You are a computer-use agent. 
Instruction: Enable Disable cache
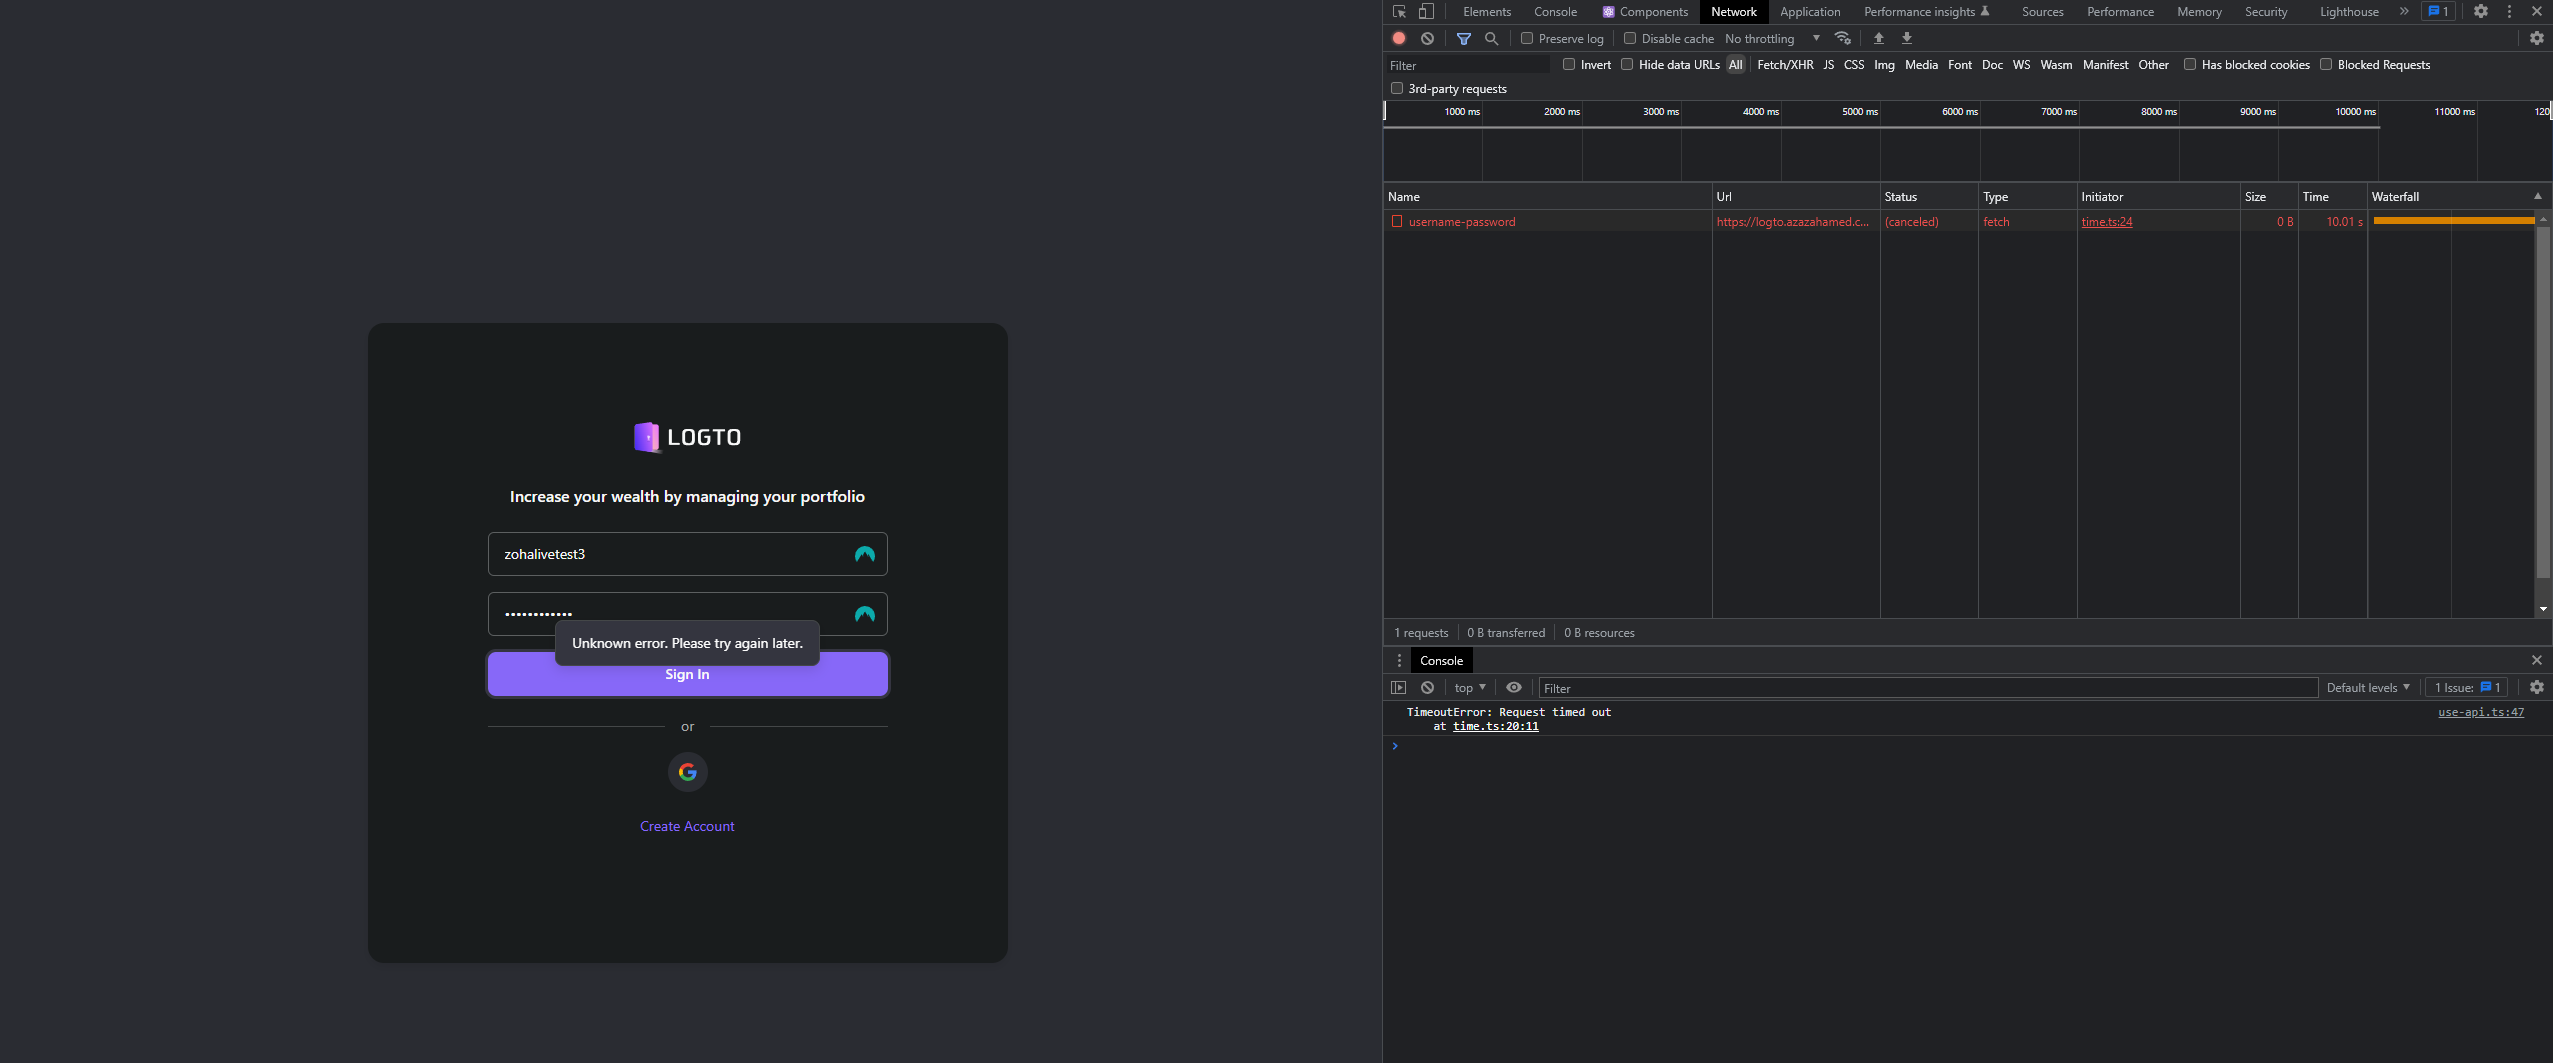click(x=1629, y=38)
